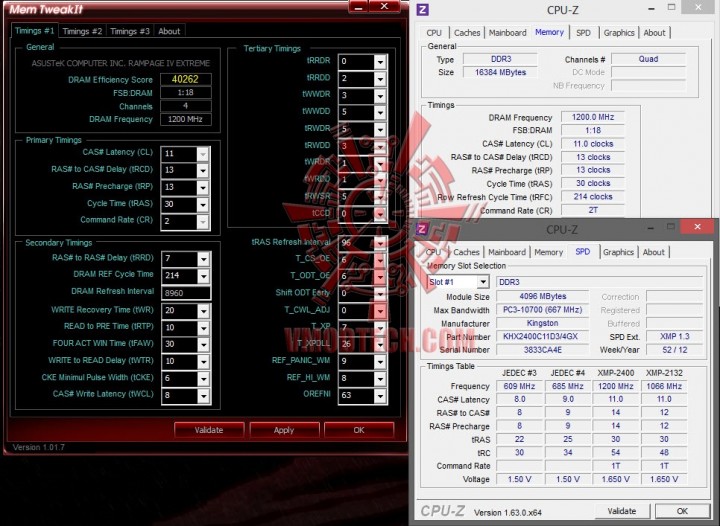The image size is (720, 526).
Task: Minimize the Mem TweakIt window
Action: point(359,6)
